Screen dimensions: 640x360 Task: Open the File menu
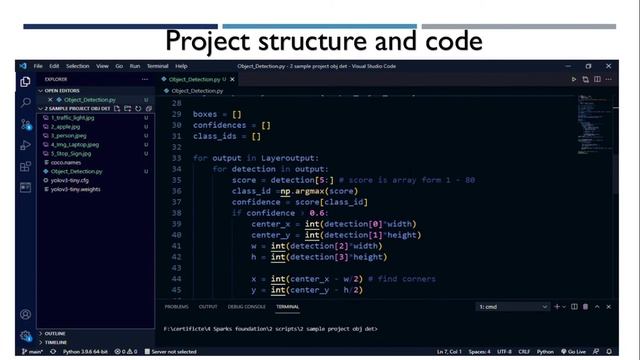point(38,66)
